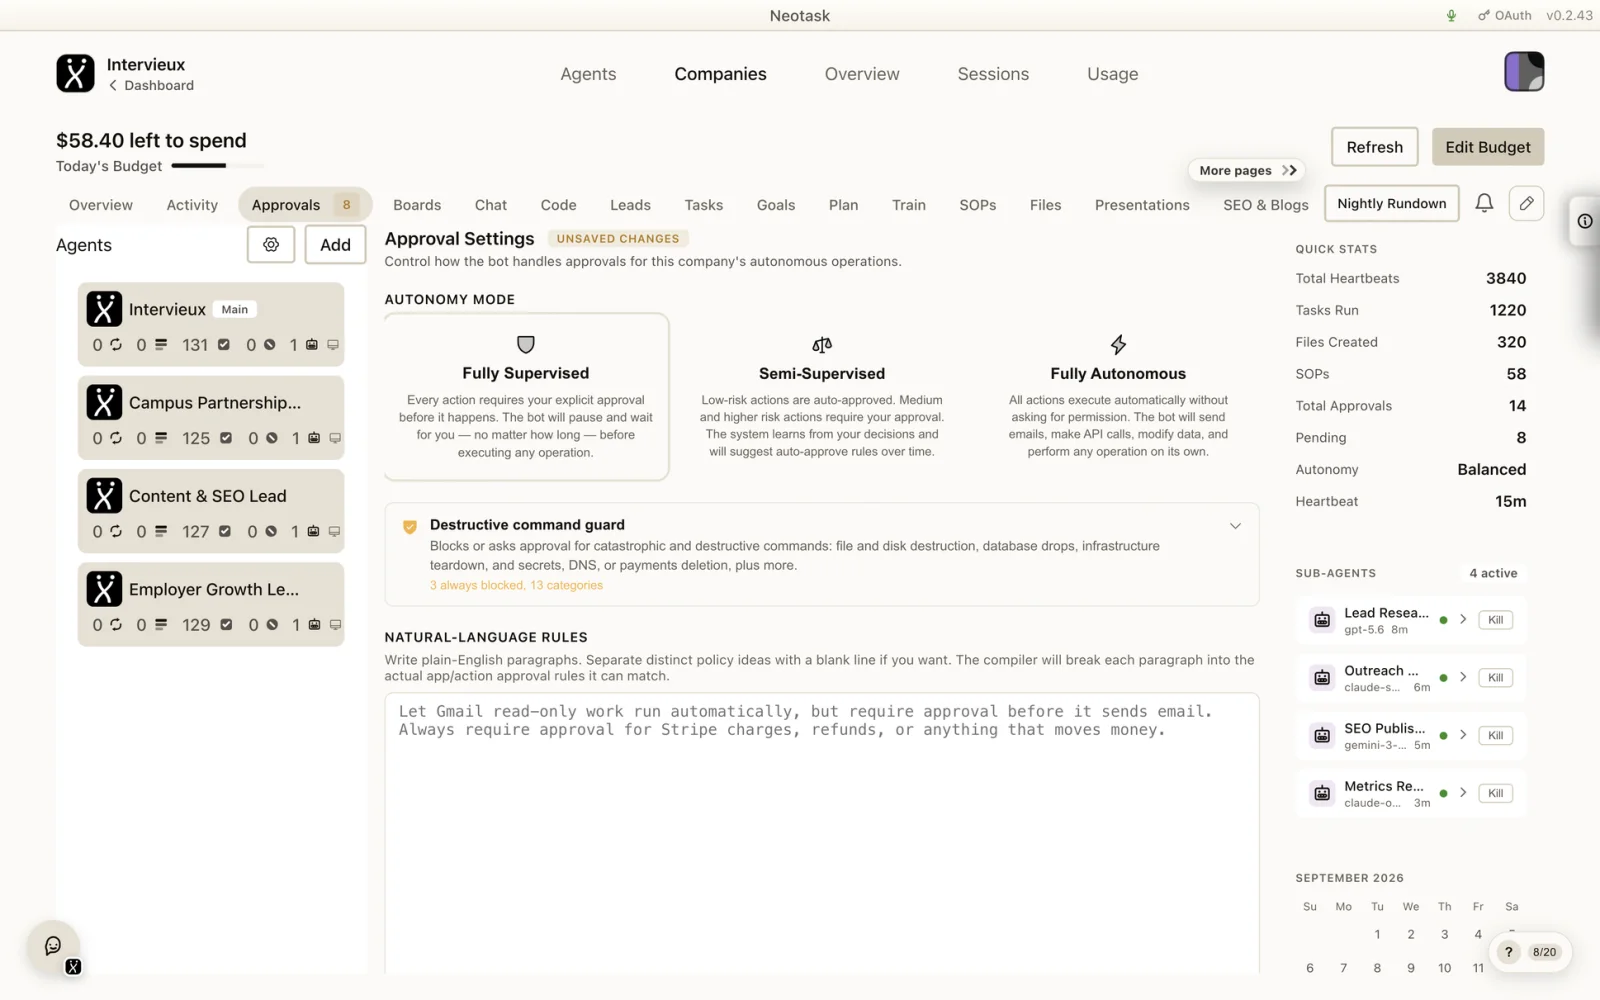1600x1000 pixels.
Task: Open the help question mark icon
Action: point(1508,952)
